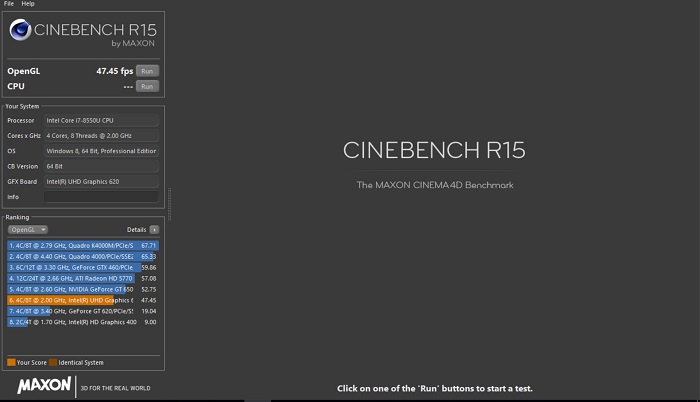The width and height of the screenshot is (700, 402).
Task: Click the panel splitter grip handle
Action: point(170,204)
